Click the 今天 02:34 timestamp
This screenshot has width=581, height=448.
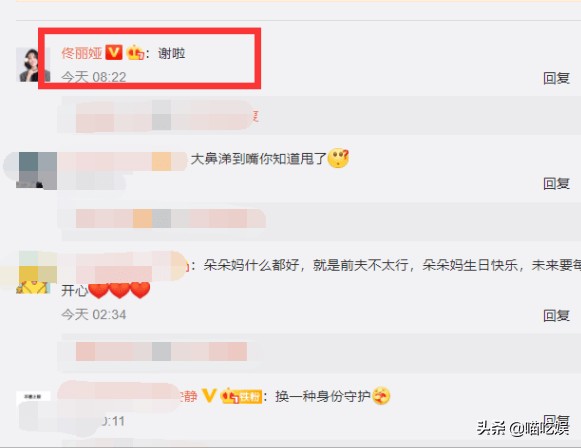94,315
